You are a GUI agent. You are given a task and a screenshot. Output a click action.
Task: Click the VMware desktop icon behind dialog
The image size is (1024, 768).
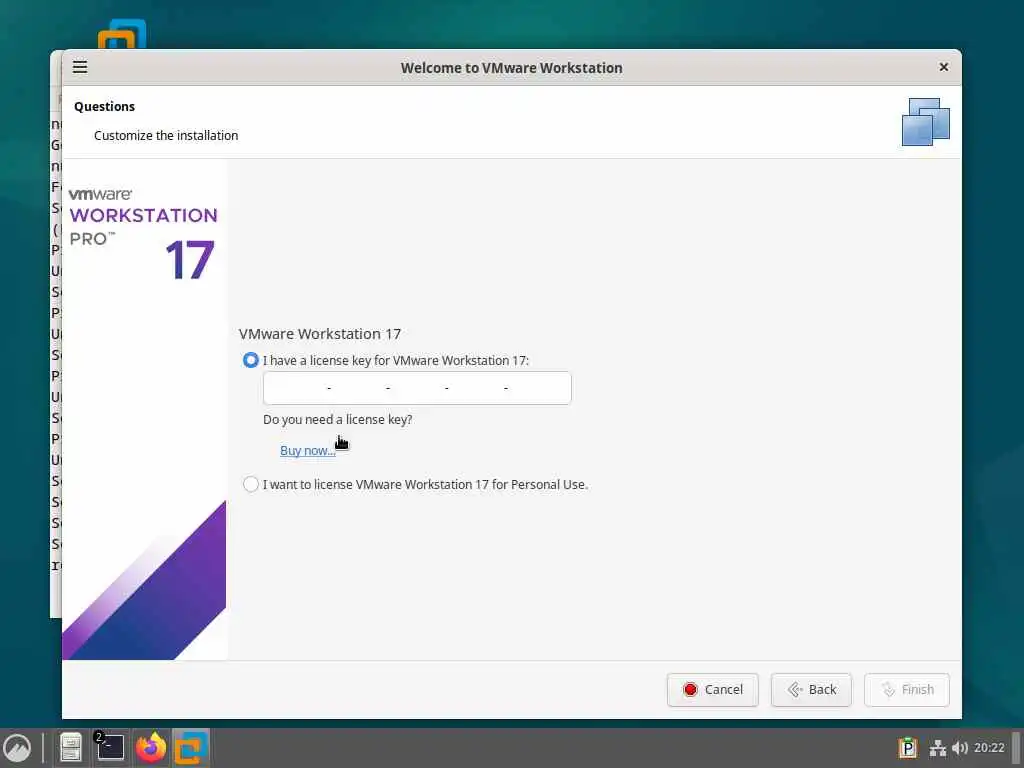[122, 34]
